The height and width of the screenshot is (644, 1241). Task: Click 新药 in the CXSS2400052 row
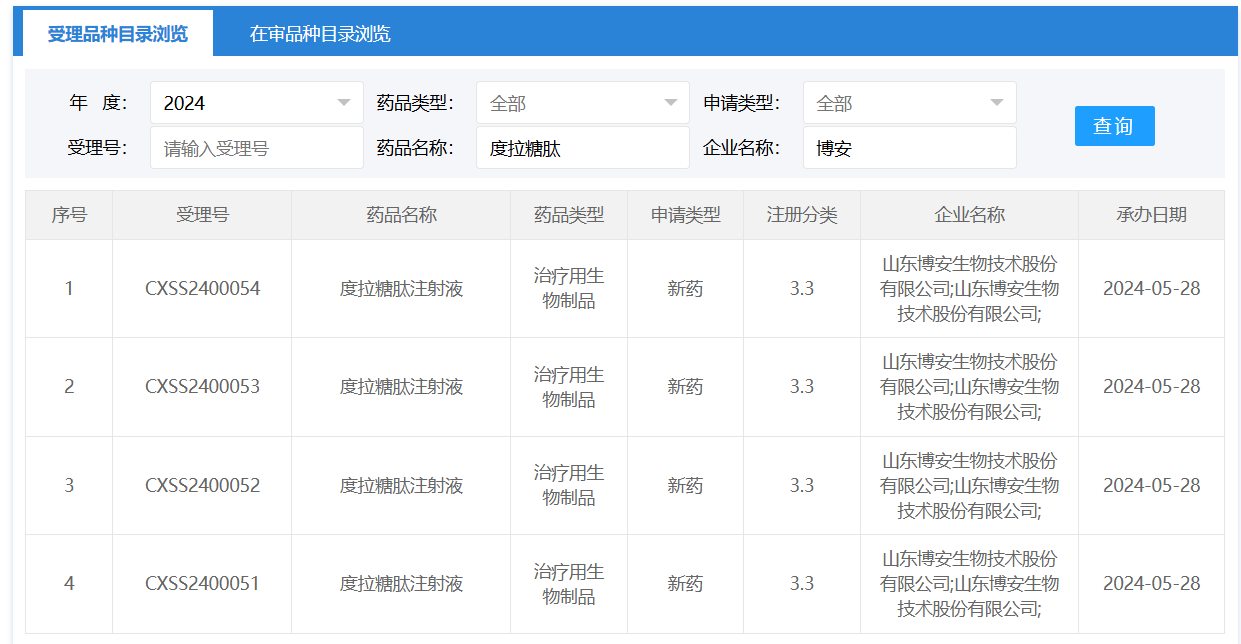coord(686,486)
